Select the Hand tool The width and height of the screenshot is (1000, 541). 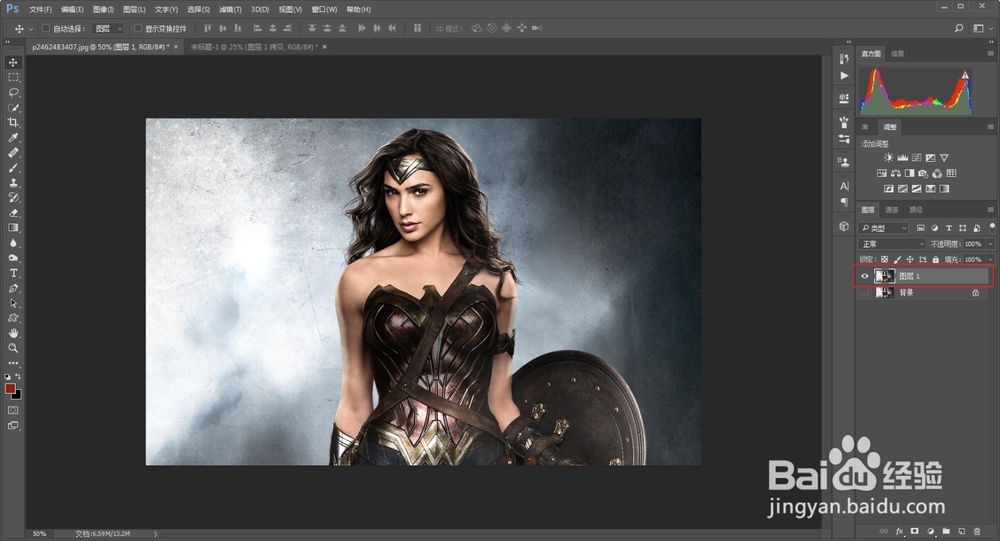tap(13, 333)
